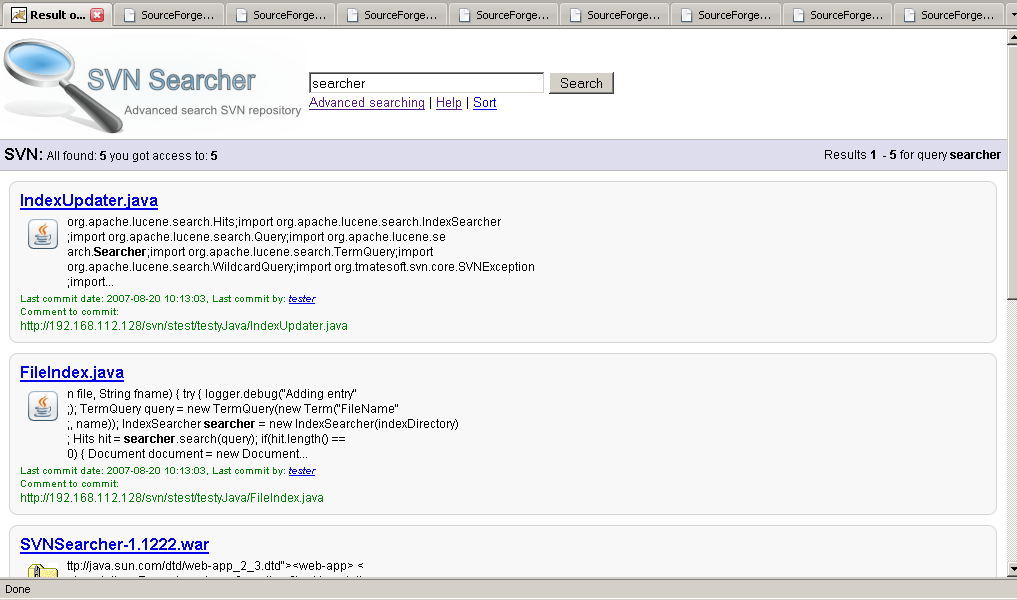Click tester author link under IndexUpdater.java
This screenshot has height=600, width=1017.
[x=301, y=299]
